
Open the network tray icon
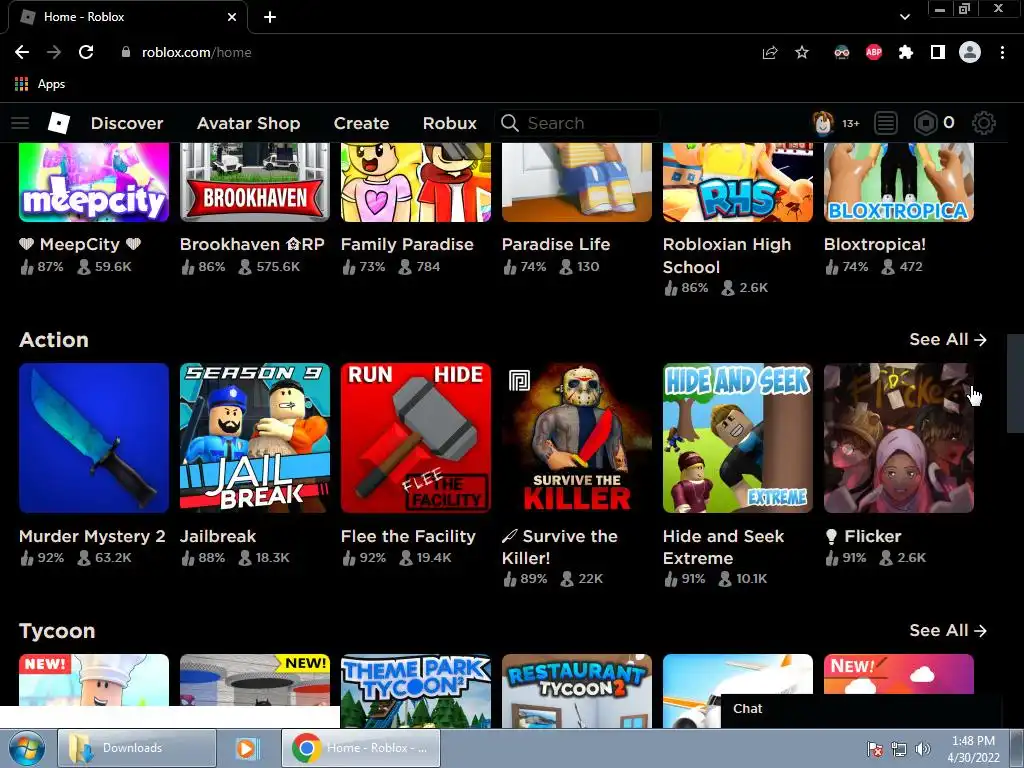tap(899, 749)
